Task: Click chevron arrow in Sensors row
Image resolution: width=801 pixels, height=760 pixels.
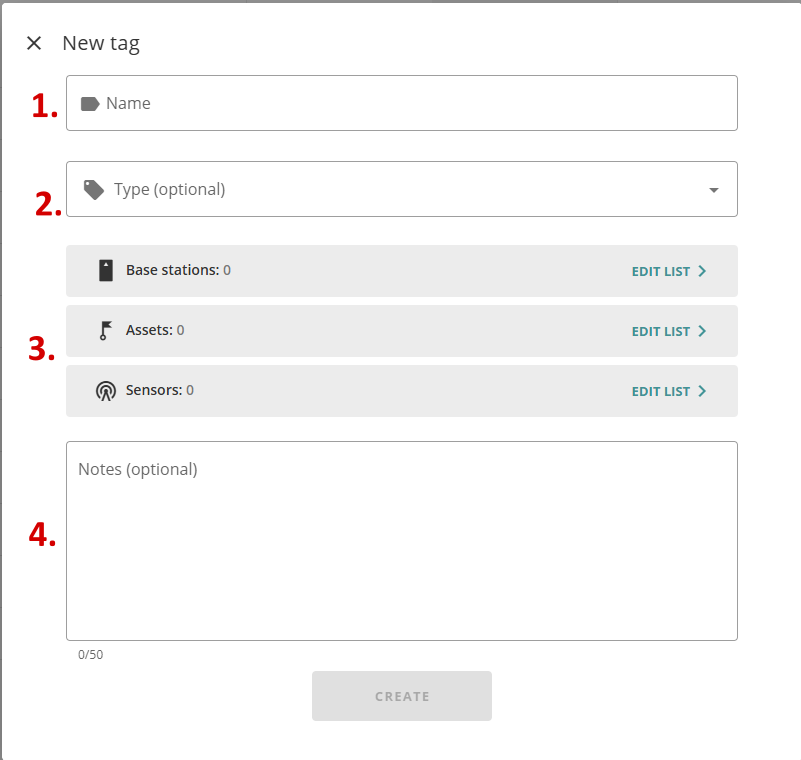Action: click(702, 391)
